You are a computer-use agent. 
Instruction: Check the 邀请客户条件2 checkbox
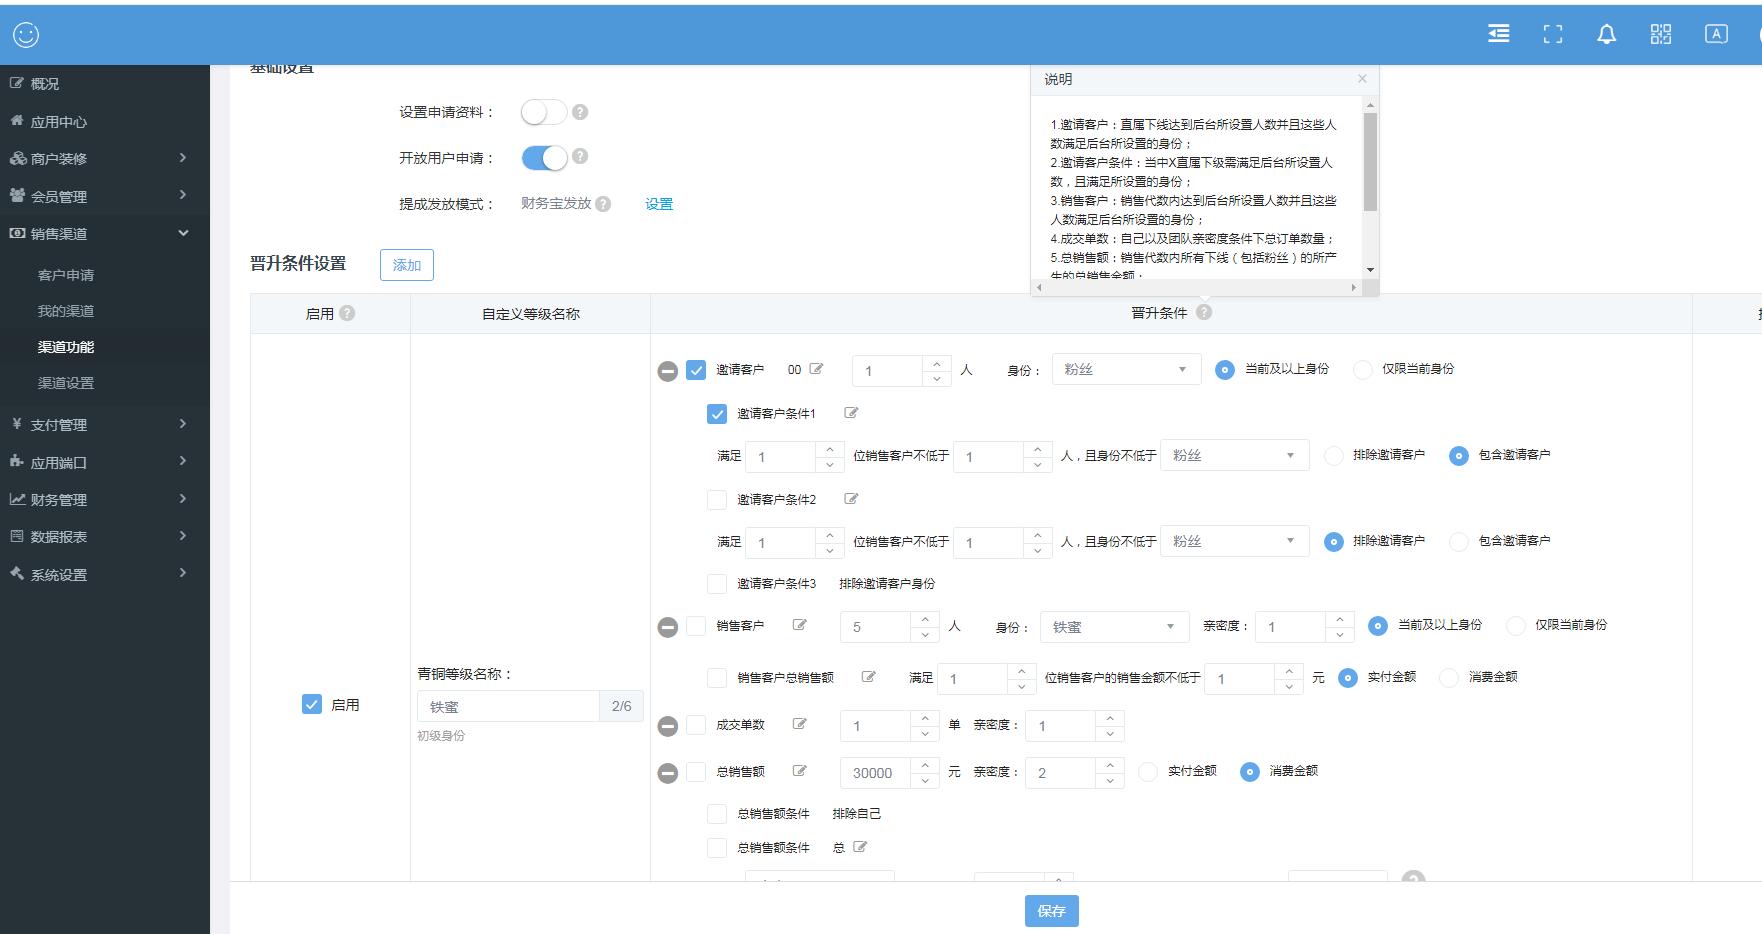[716, 499]
